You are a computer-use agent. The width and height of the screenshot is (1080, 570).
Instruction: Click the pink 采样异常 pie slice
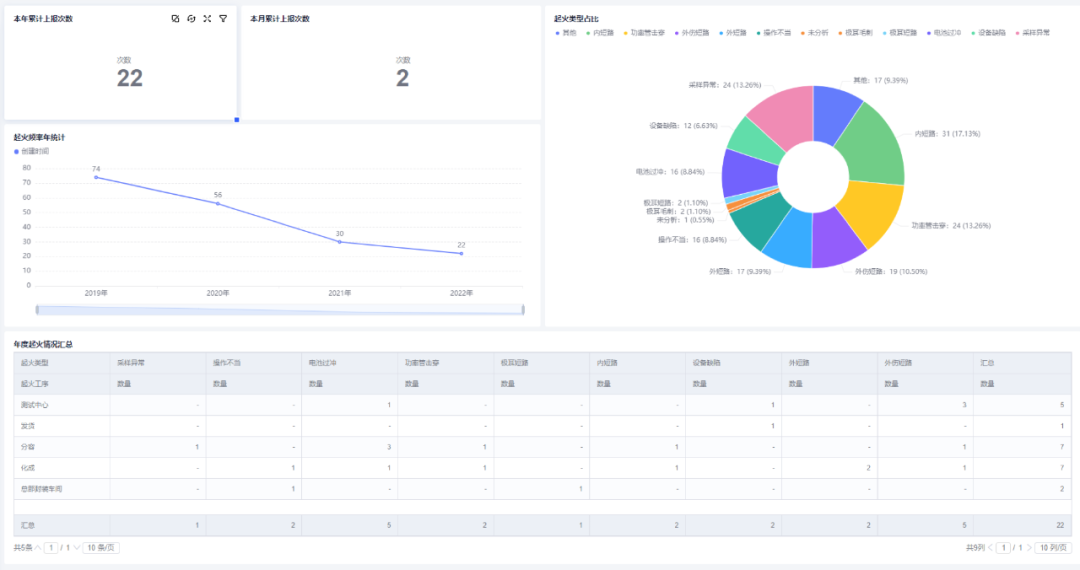[785, 115]
